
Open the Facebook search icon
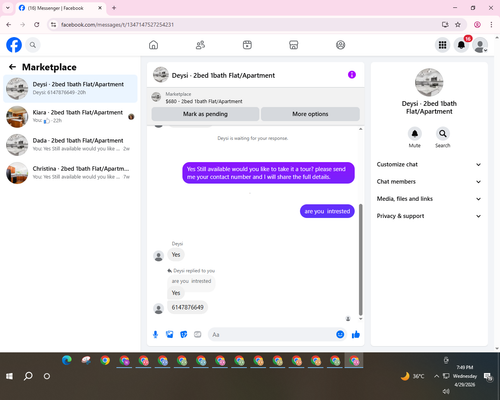pos(33,45)
